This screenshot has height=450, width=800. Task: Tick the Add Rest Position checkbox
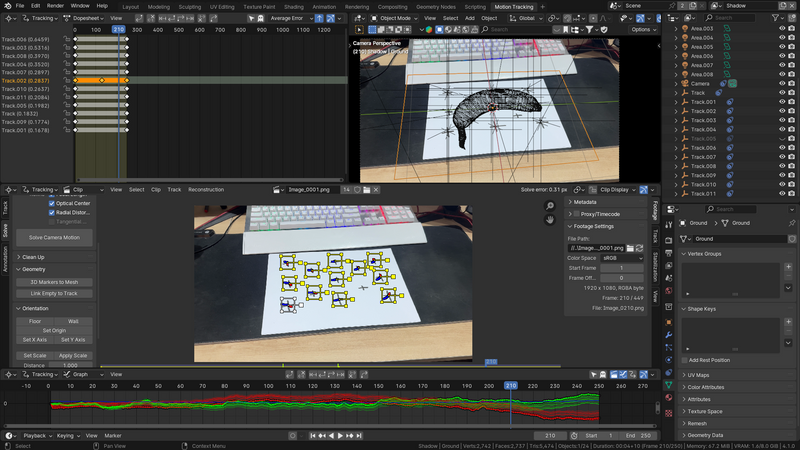click(x=685, y=360)
